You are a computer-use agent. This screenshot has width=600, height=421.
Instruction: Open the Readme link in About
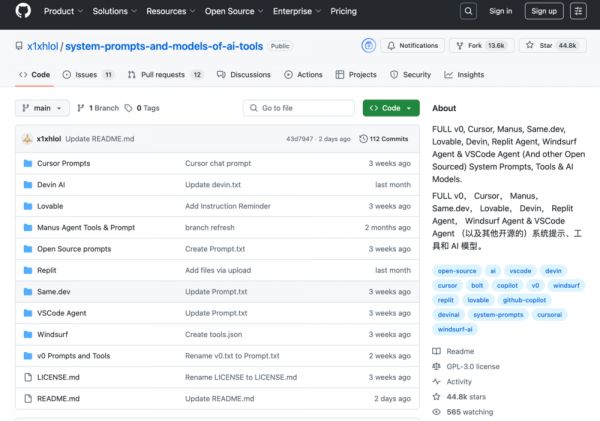pyautogui.click(x=460, y=351)
